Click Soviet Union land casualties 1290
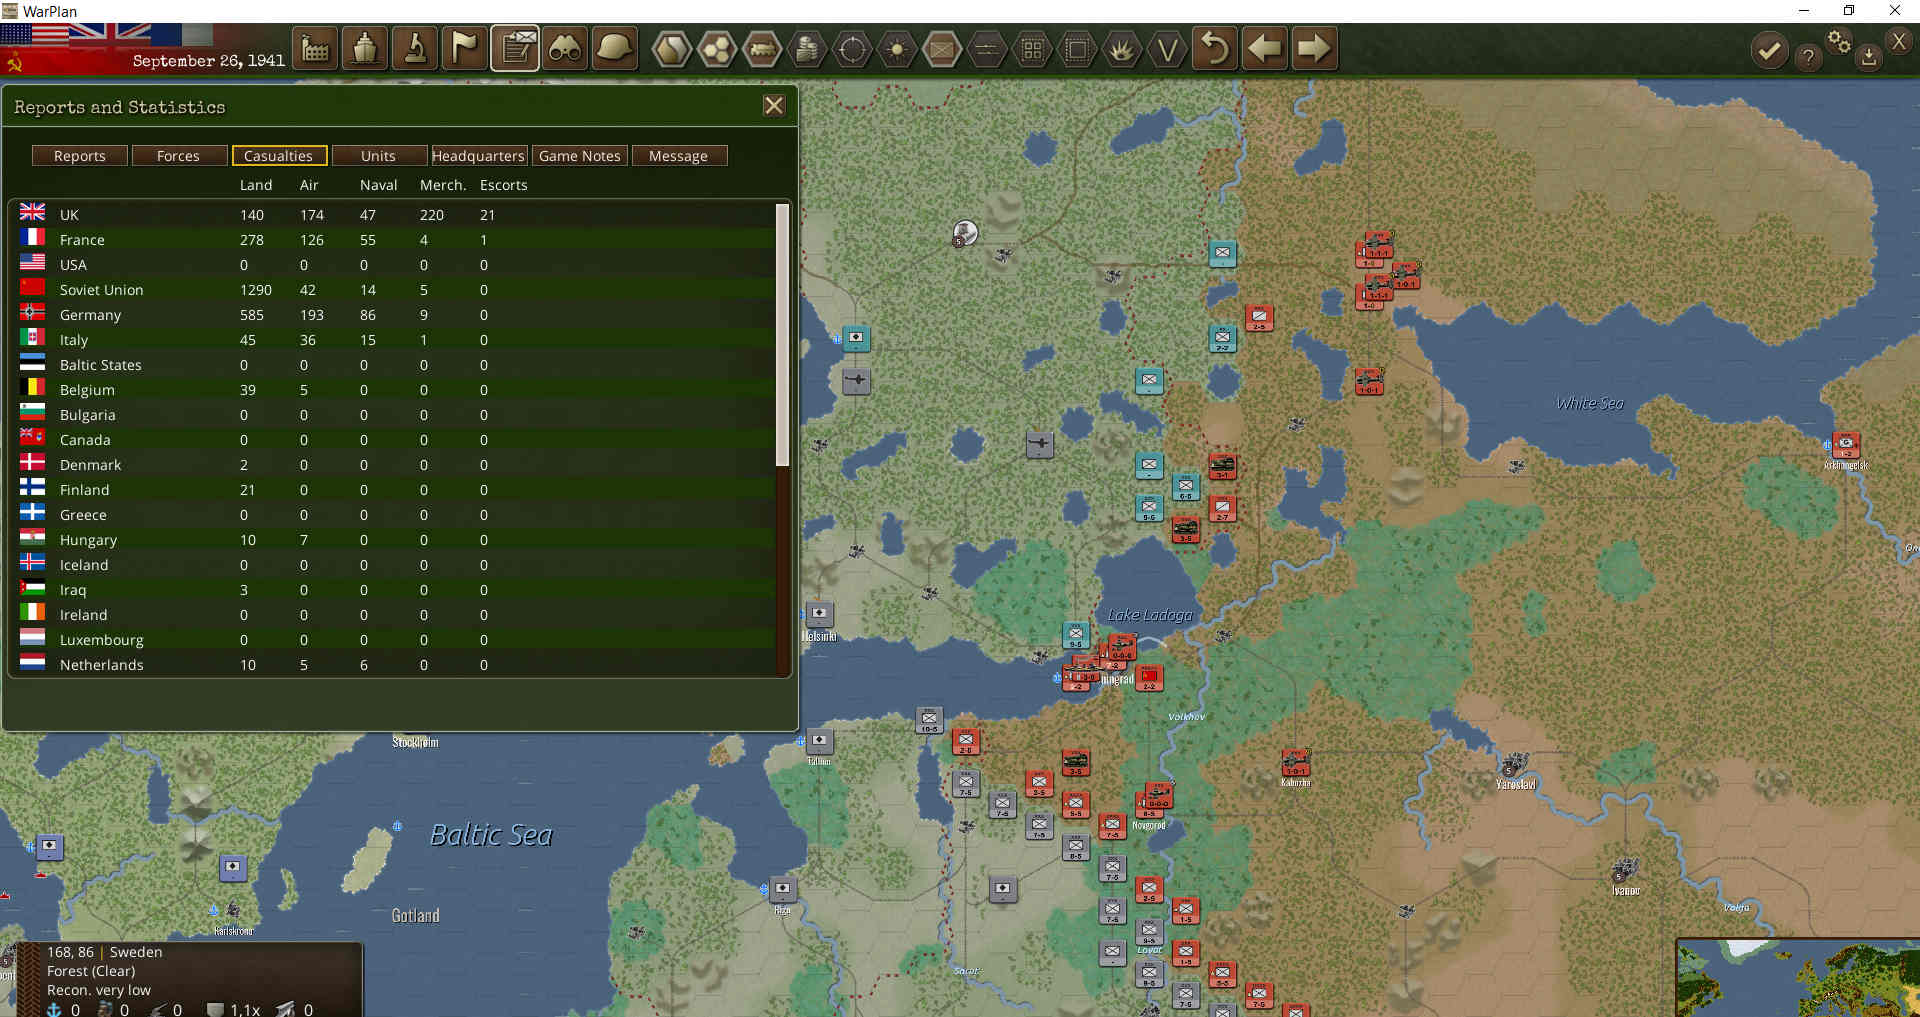1920x1017 pixels. click(x=256, y=290)
